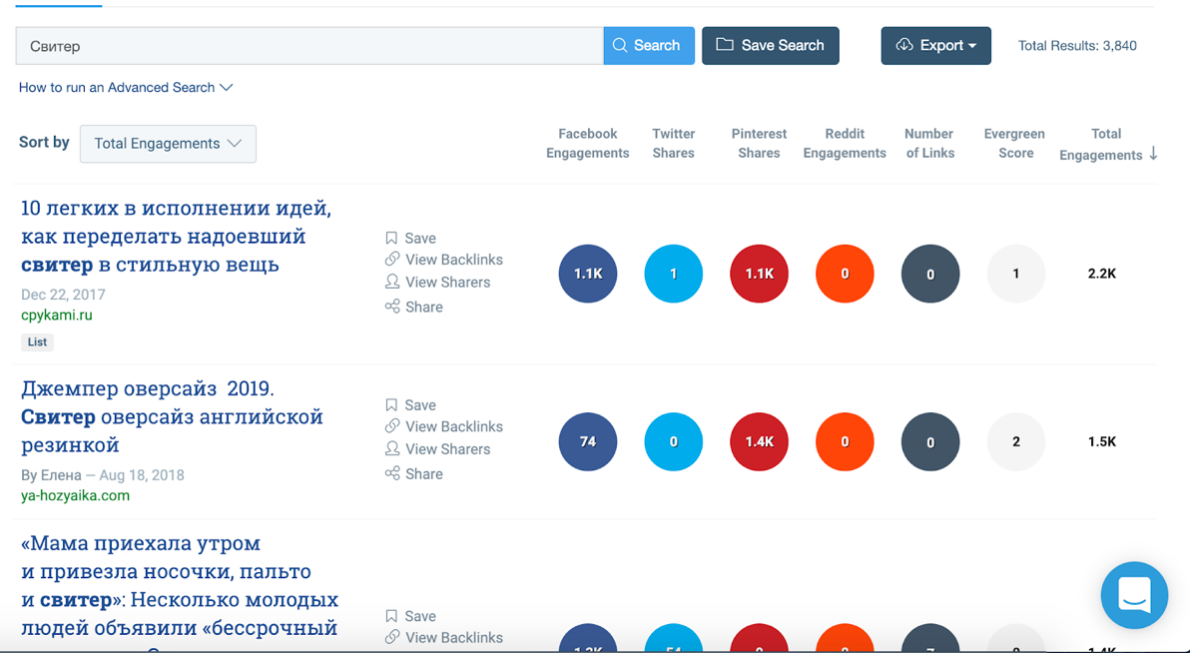
Task: Open View Sharers for cpykami.ru article
Action: tap(447, 283)
